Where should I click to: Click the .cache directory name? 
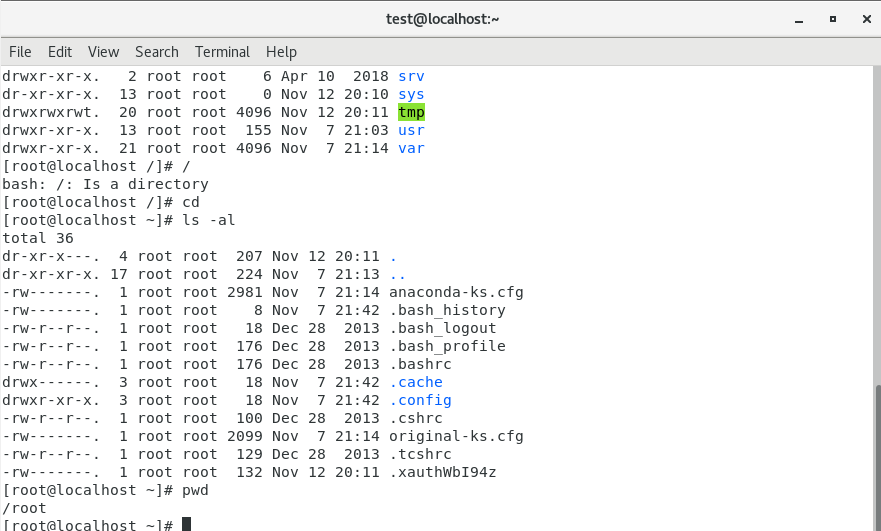(x=416, y=382)
